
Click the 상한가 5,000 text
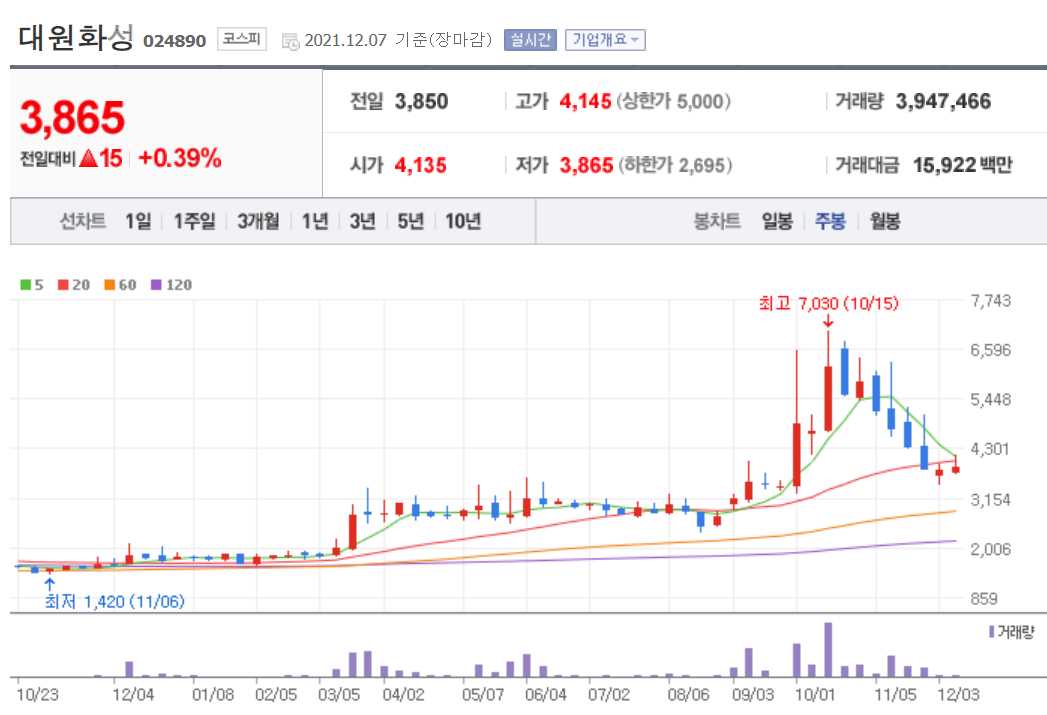click(673, 101)
